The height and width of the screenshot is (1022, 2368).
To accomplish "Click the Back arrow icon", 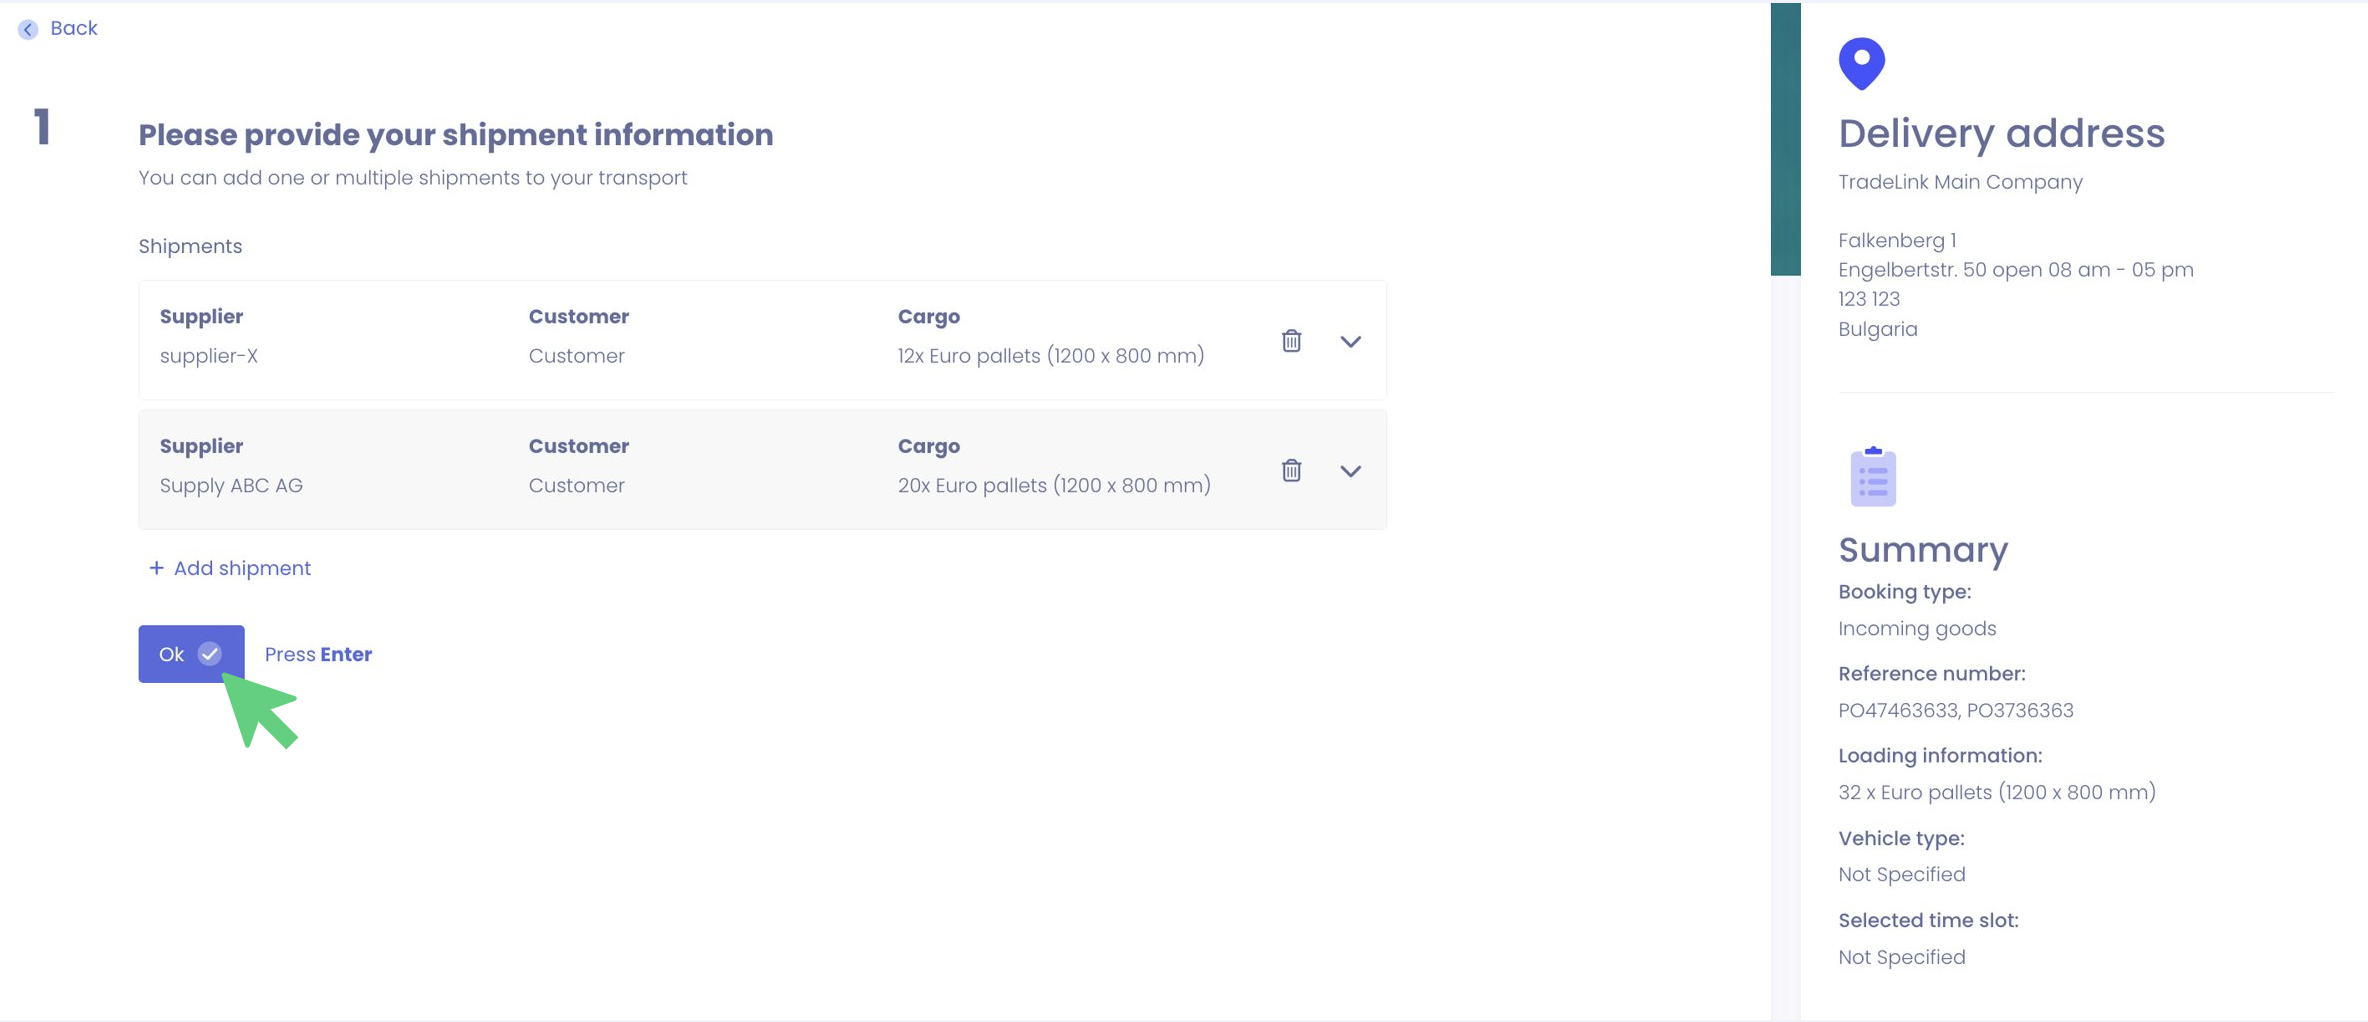I will pyautogui.click(x=28, y=29).
